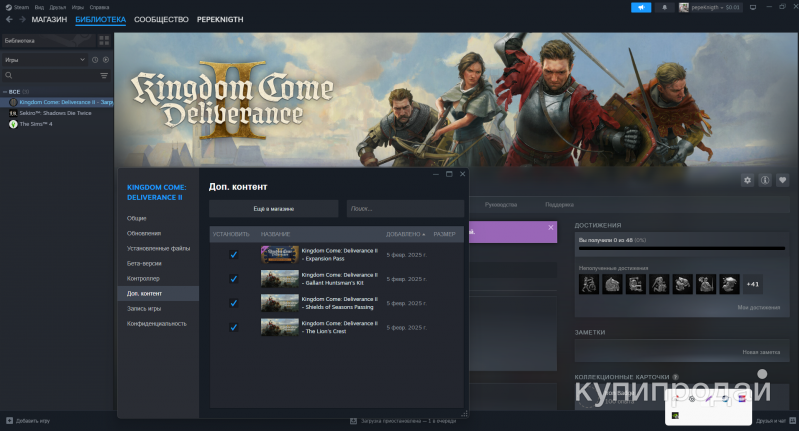Toggle Gallant Huntsman's Kit install checkbox
The width and height of the screenshot is (800, 431).
point(233,279)
